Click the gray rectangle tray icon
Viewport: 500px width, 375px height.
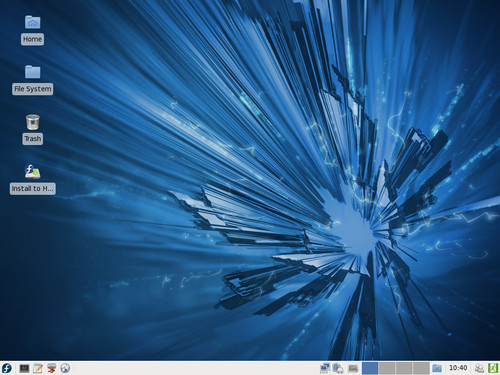click(x=353, y=368)
